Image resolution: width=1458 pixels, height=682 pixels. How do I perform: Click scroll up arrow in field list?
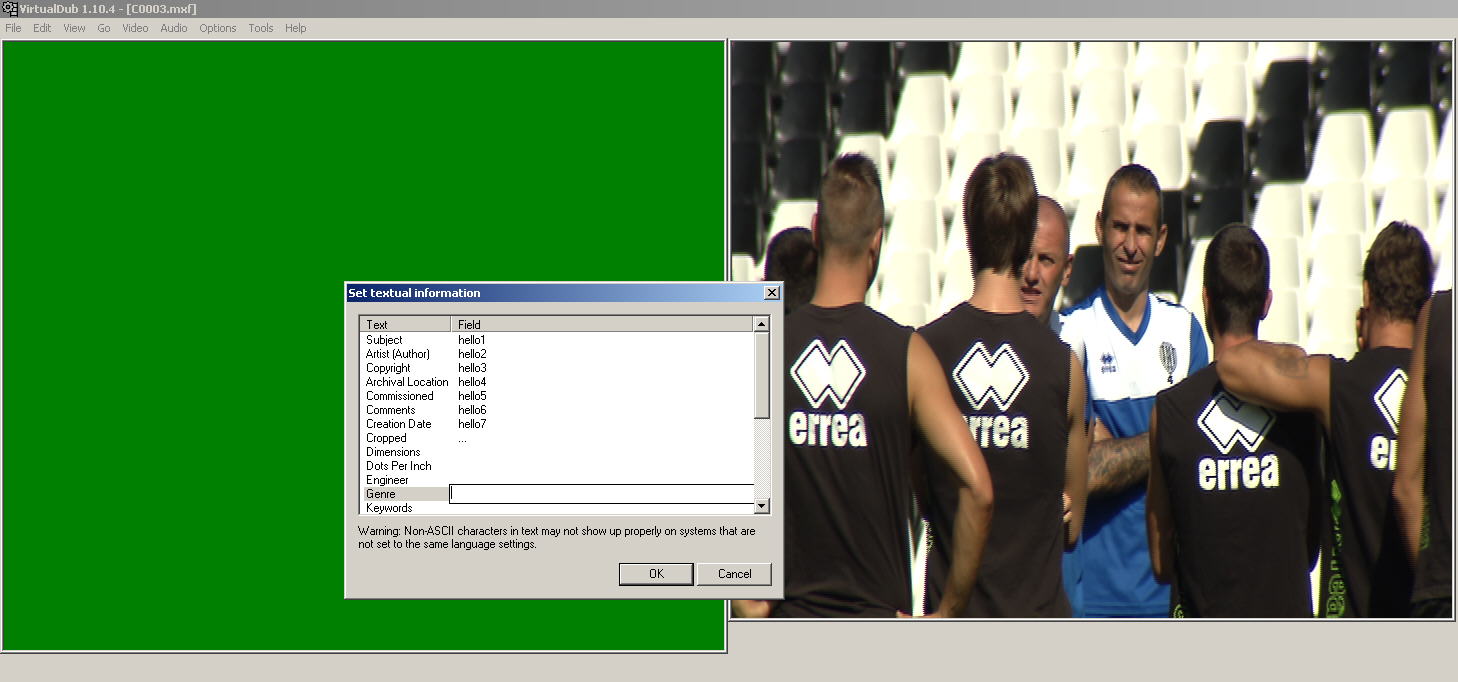pos(762,324)
